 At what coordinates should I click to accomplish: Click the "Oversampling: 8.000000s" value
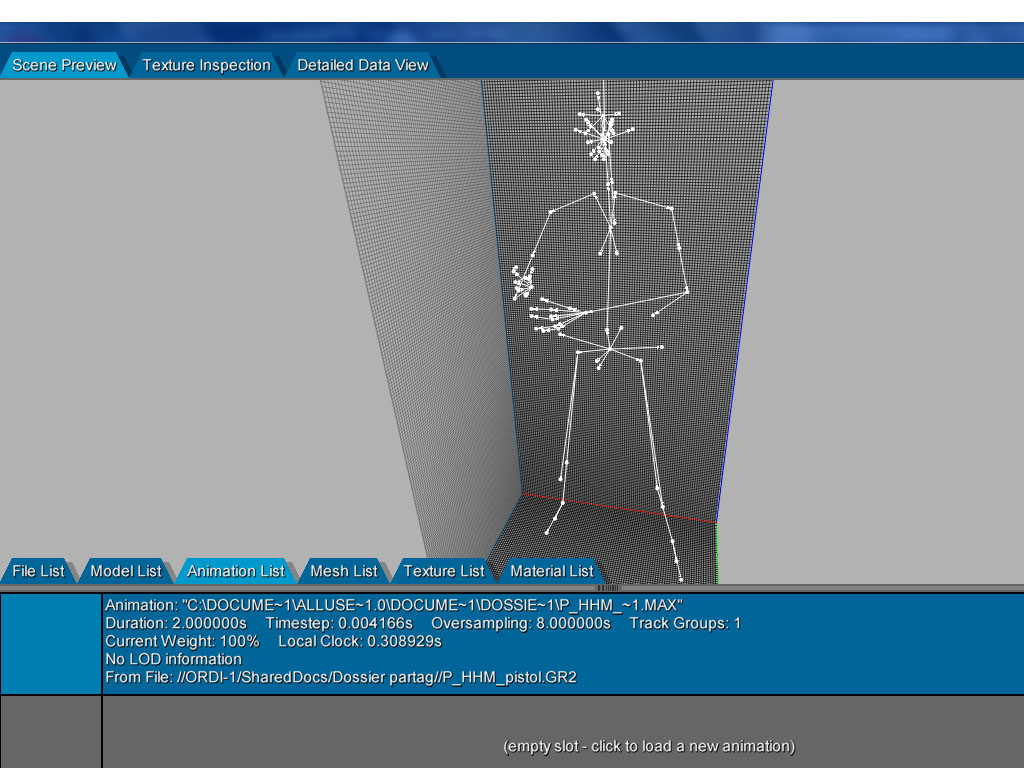520,624
